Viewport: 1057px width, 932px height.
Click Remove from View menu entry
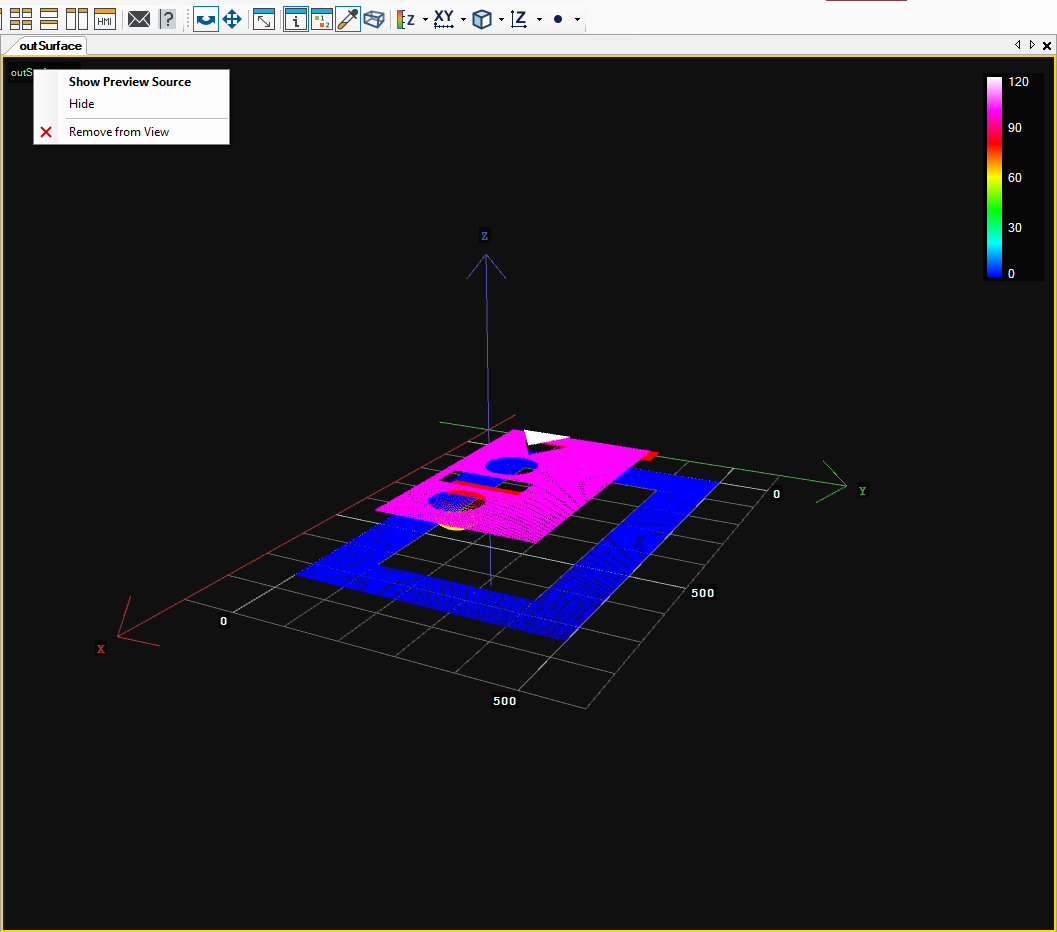point(118,132)
